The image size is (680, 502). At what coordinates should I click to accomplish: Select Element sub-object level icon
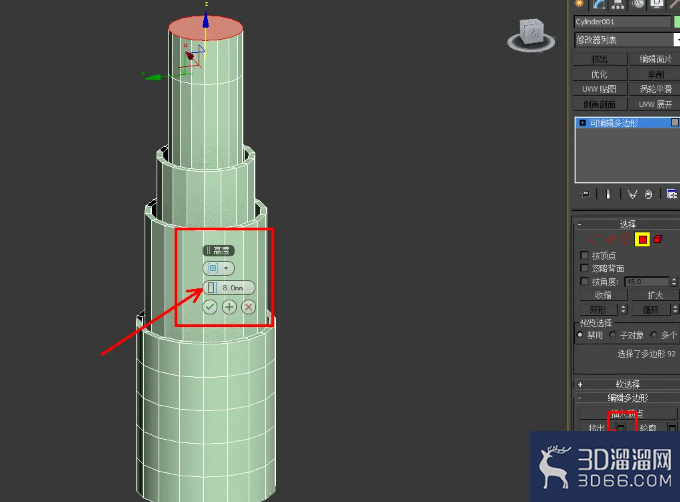tap(658, 239)
